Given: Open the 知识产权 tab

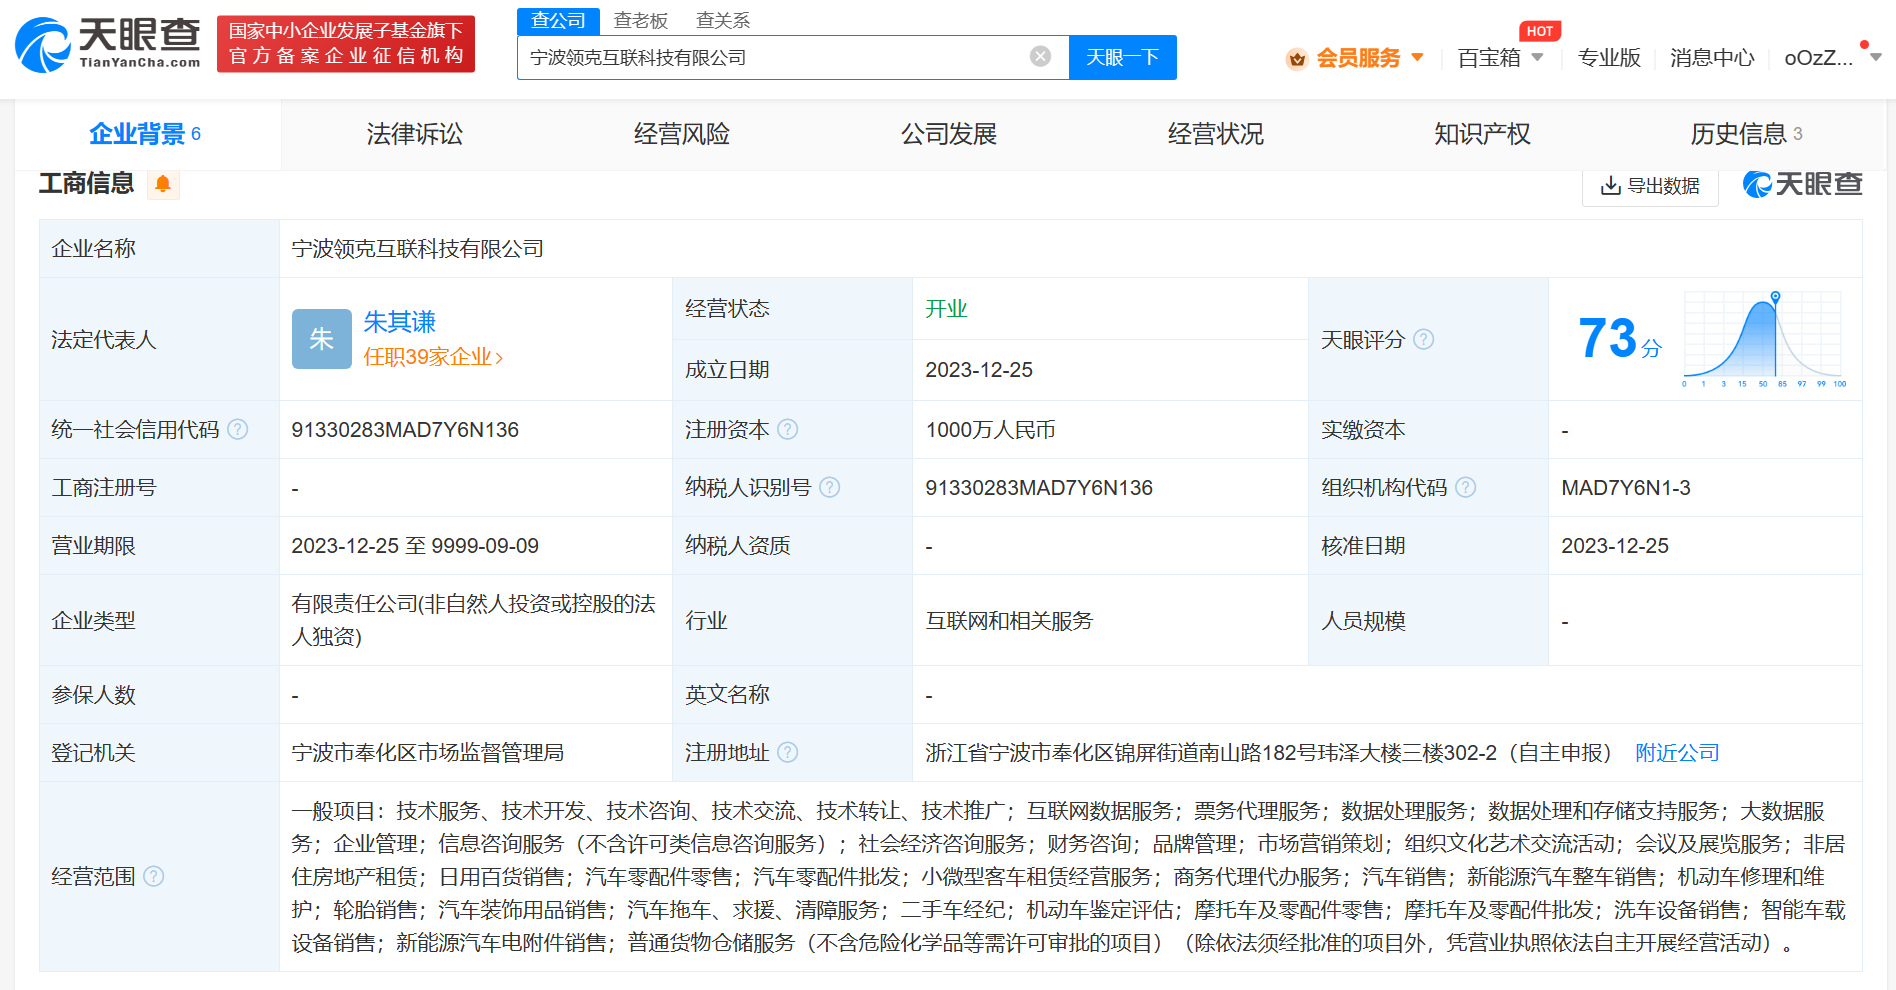Looking at the screenshot, I should click(1481, 134).
